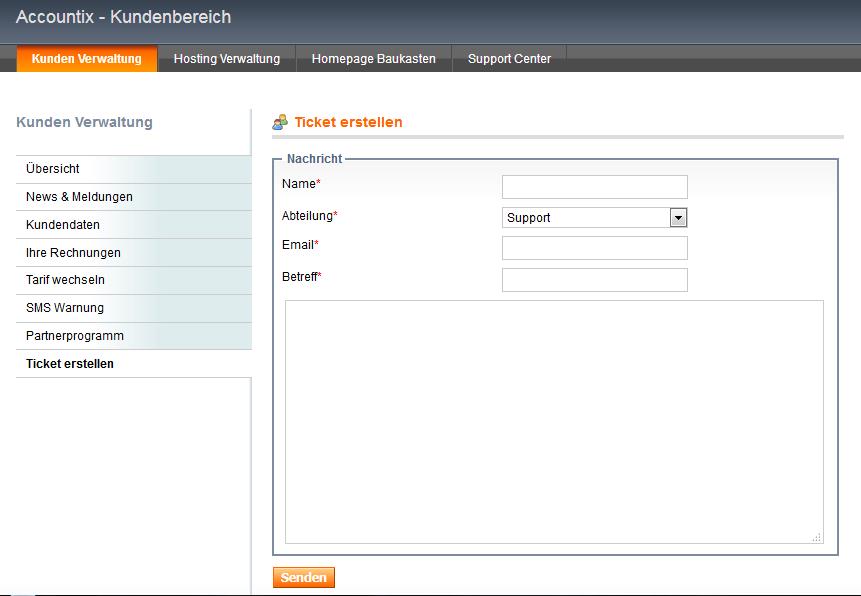Screen dimensions: 861x596
Task: Select the Kunden Verwaltung tab
Action: click(86, 59)
